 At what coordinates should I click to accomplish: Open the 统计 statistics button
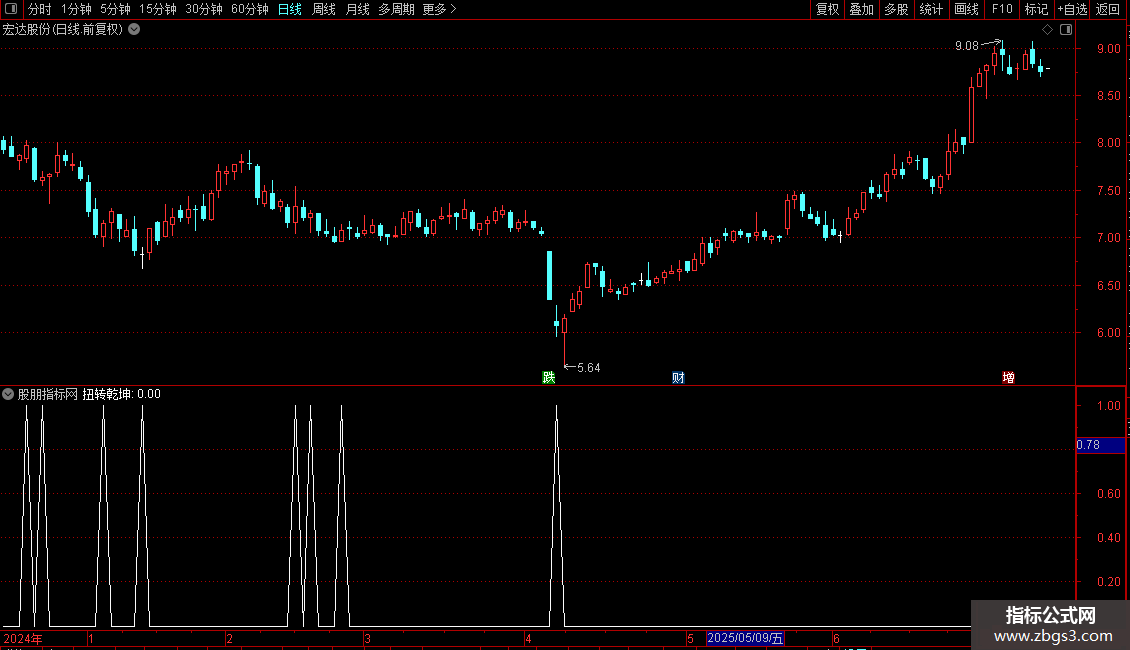(931, 9)
